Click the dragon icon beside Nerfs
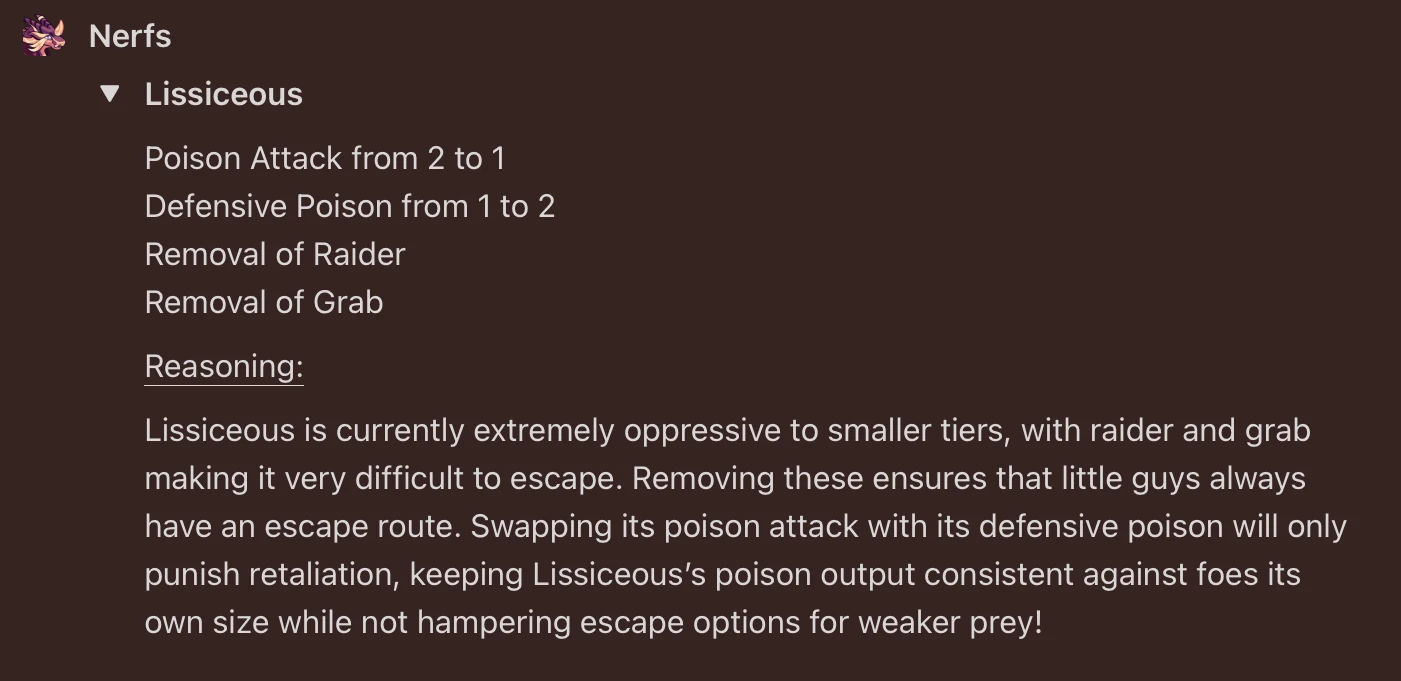 point(43,36)
